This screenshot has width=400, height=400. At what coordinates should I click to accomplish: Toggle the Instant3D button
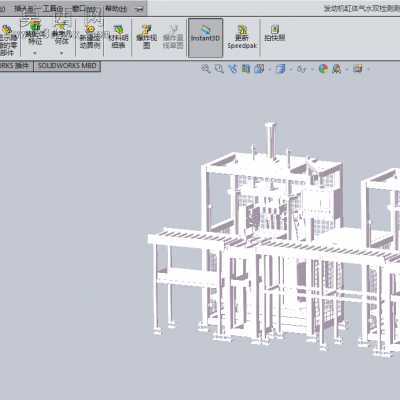pyautogui.click(x=205, y=38)
